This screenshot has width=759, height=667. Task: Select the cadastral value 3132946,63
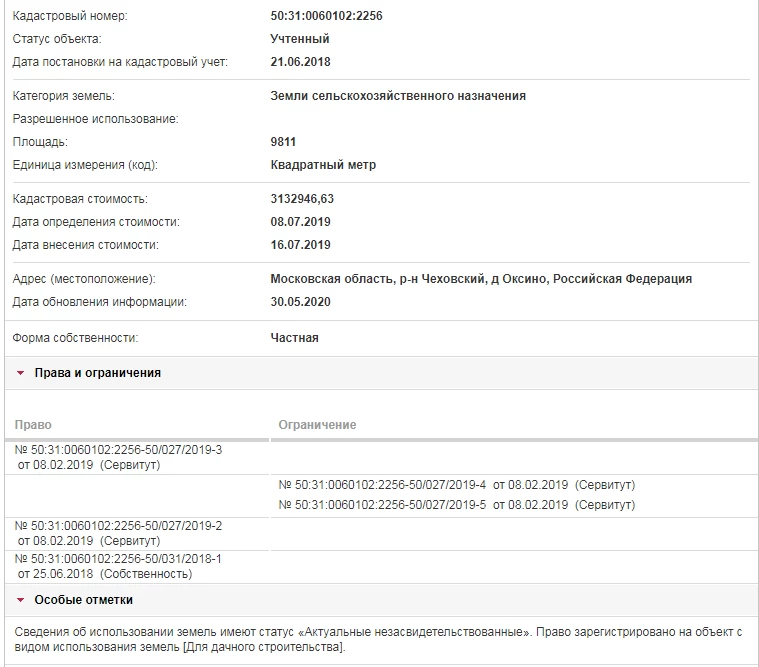click(302, 199)
